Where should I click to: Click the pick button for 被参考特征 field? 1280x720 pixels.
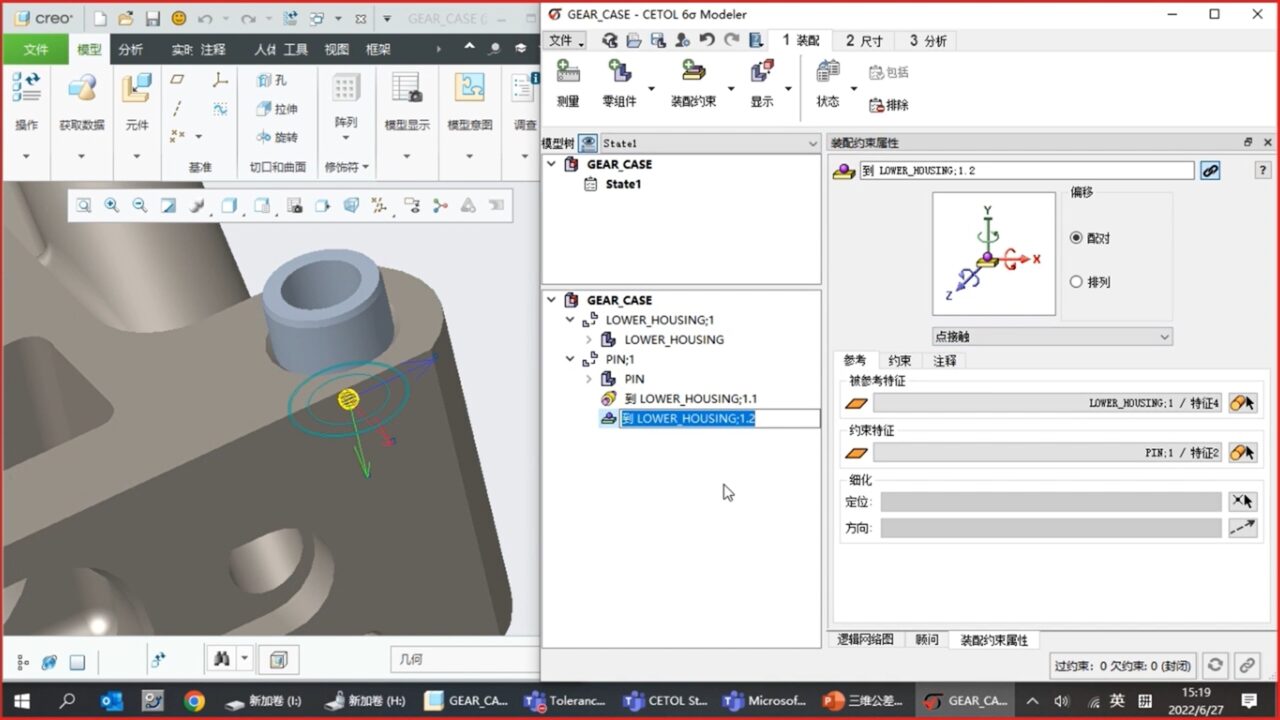pyautogui.click(x=1242, y=403)
